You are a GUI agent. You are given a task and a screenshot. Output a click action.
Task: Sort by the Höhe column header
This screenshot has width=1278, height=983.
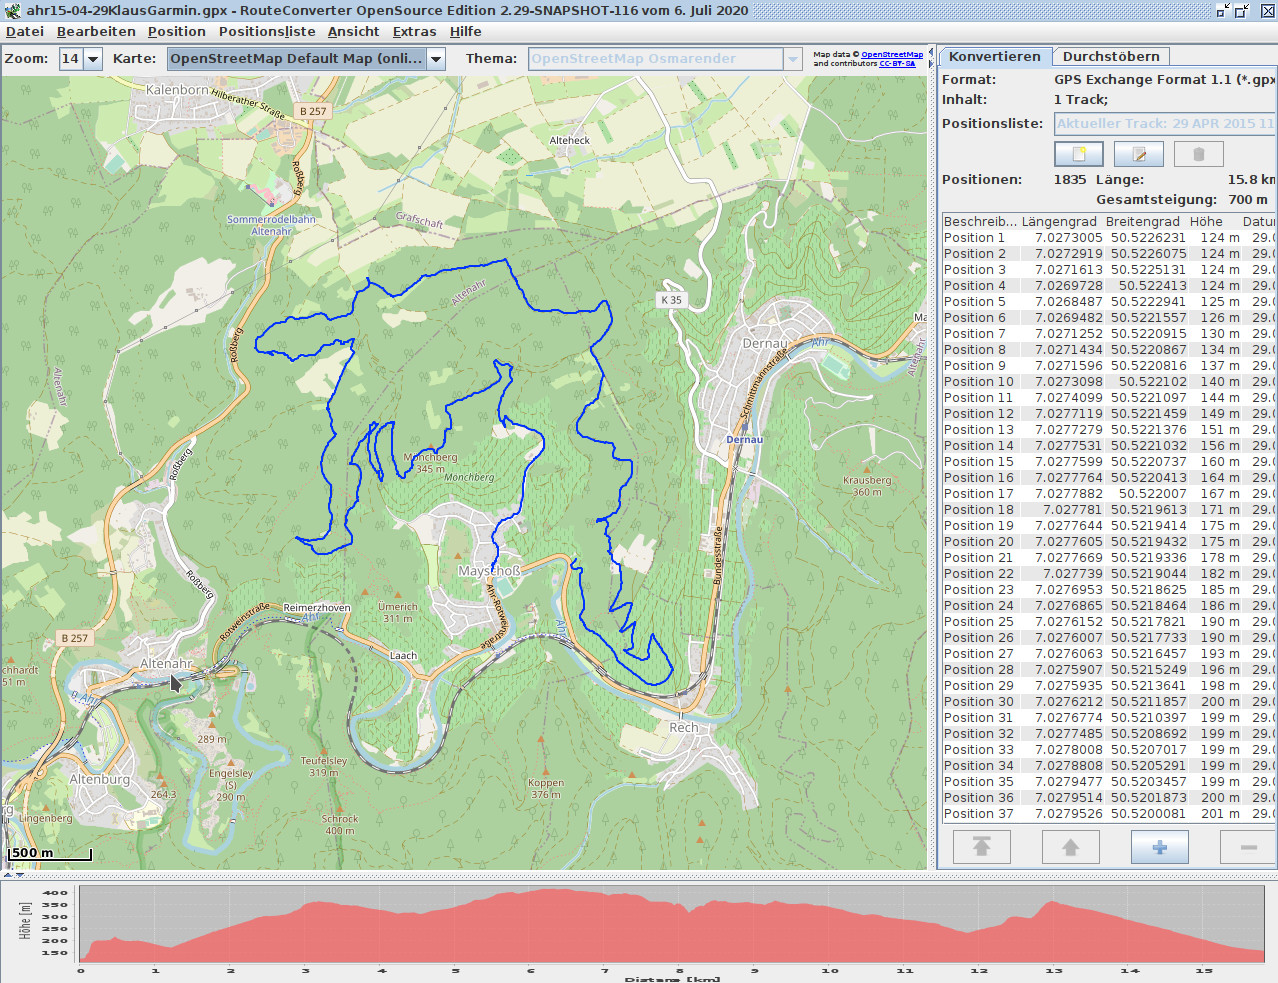point(1206,221)
